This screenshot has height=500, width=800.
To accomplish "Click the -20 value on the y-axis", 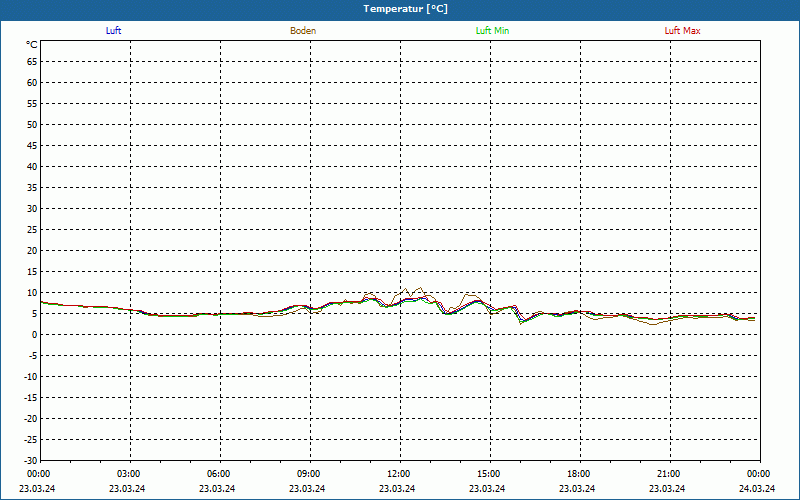I will pyautogui.click(x=31, y=418).
